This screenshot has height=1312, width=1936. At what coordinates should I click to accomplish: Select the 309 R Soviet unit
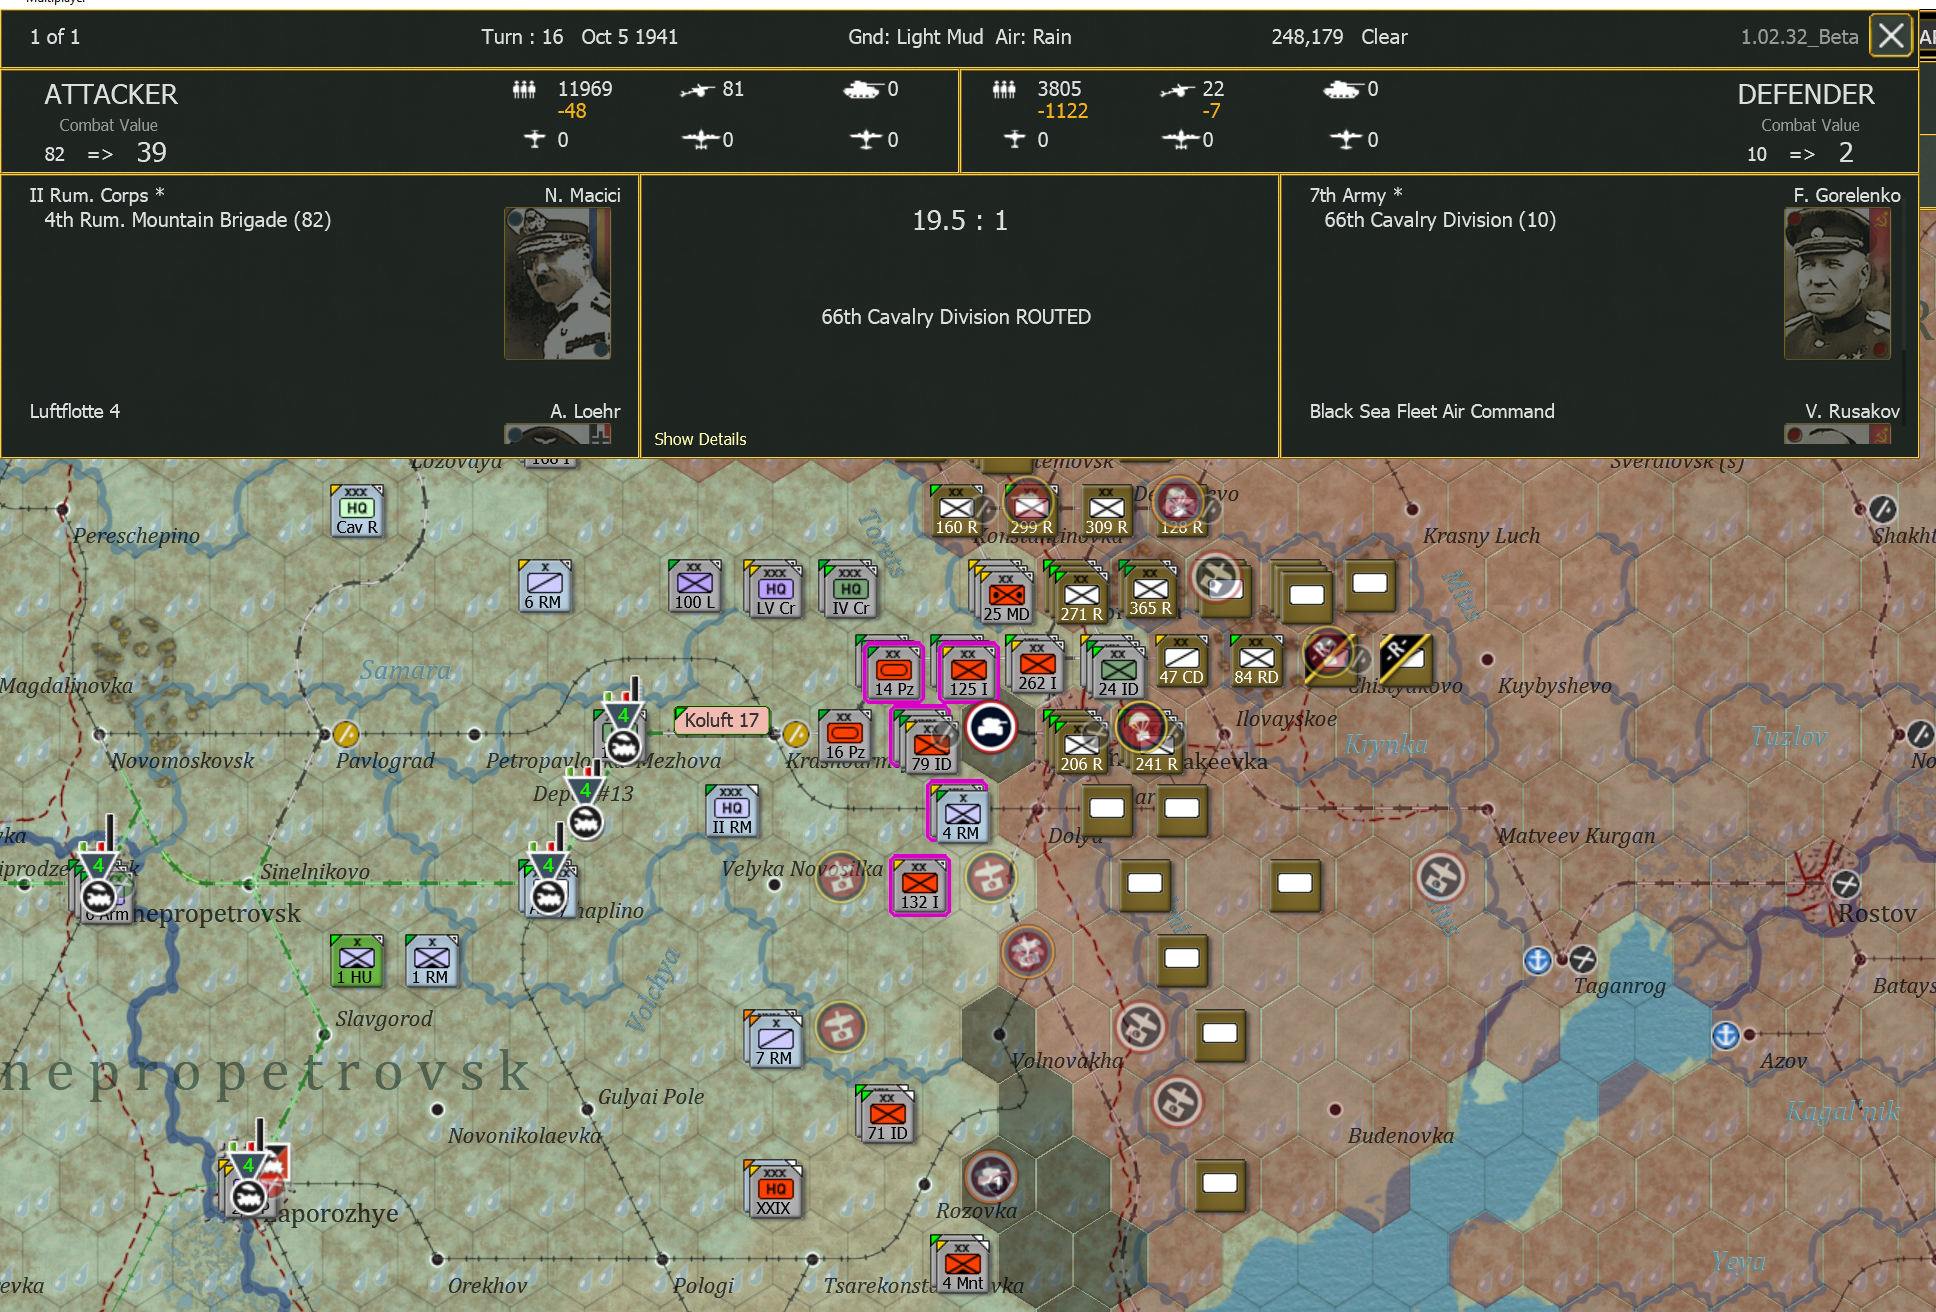[x=1106, y=511]
